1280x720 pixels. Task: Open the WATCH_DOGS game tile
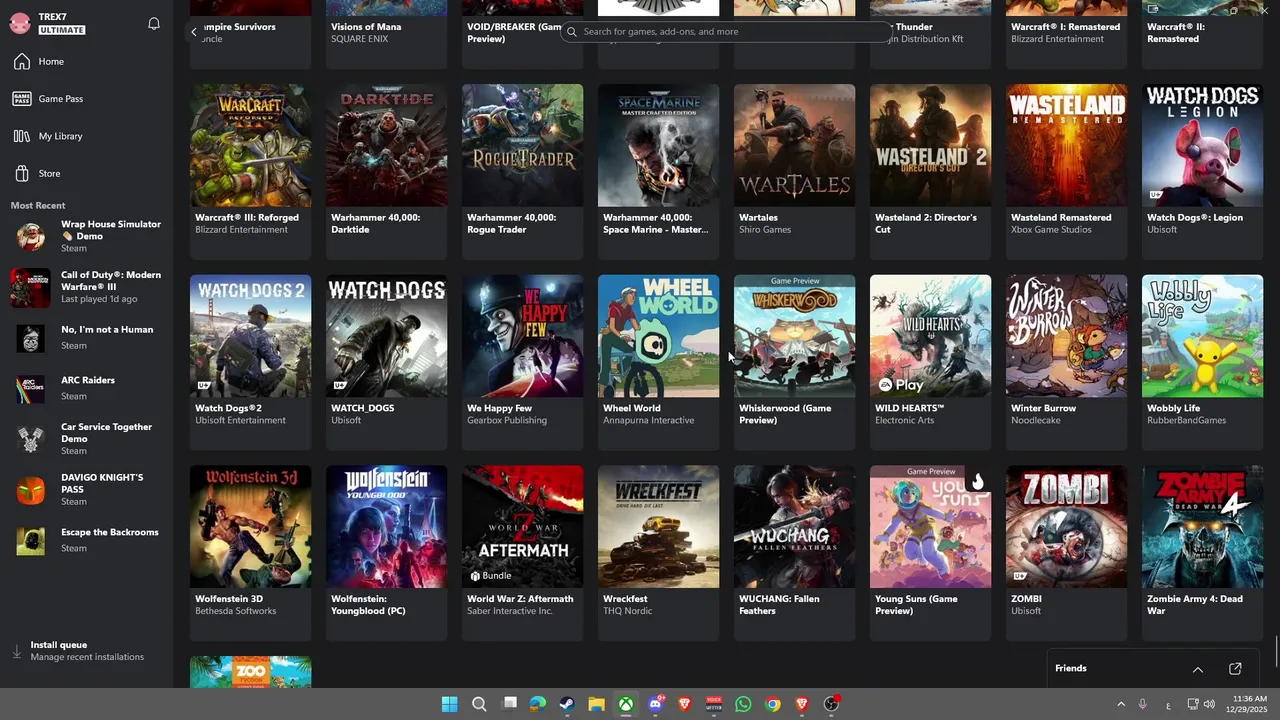[x=386, y=363]
